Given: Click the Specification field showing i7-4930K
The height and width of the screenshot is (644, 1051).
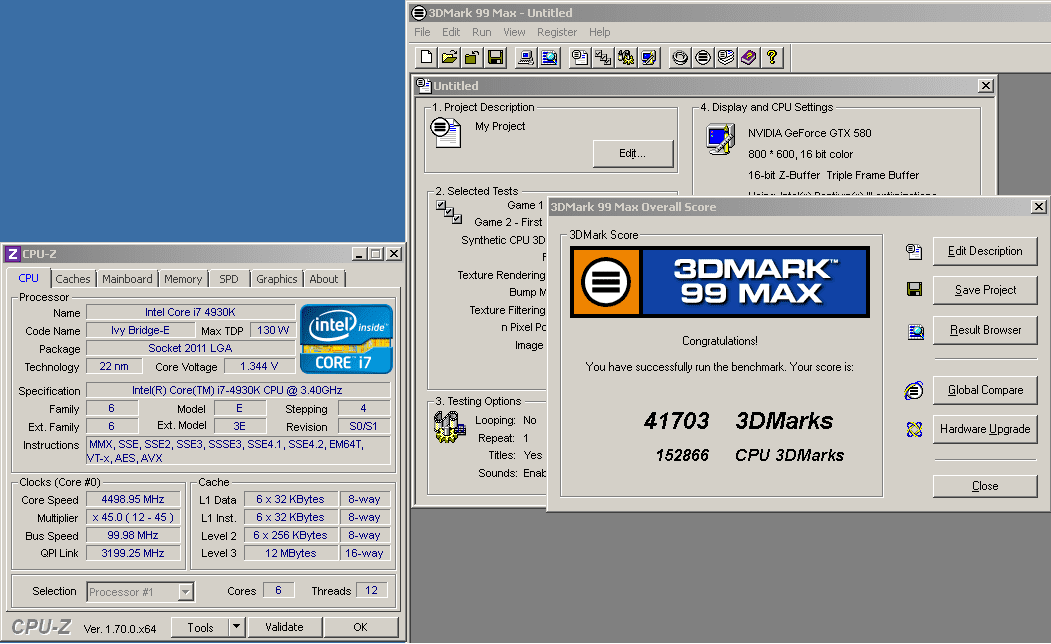Looking at the screenshot, I should pyautogui.click(x=237, y=390).
